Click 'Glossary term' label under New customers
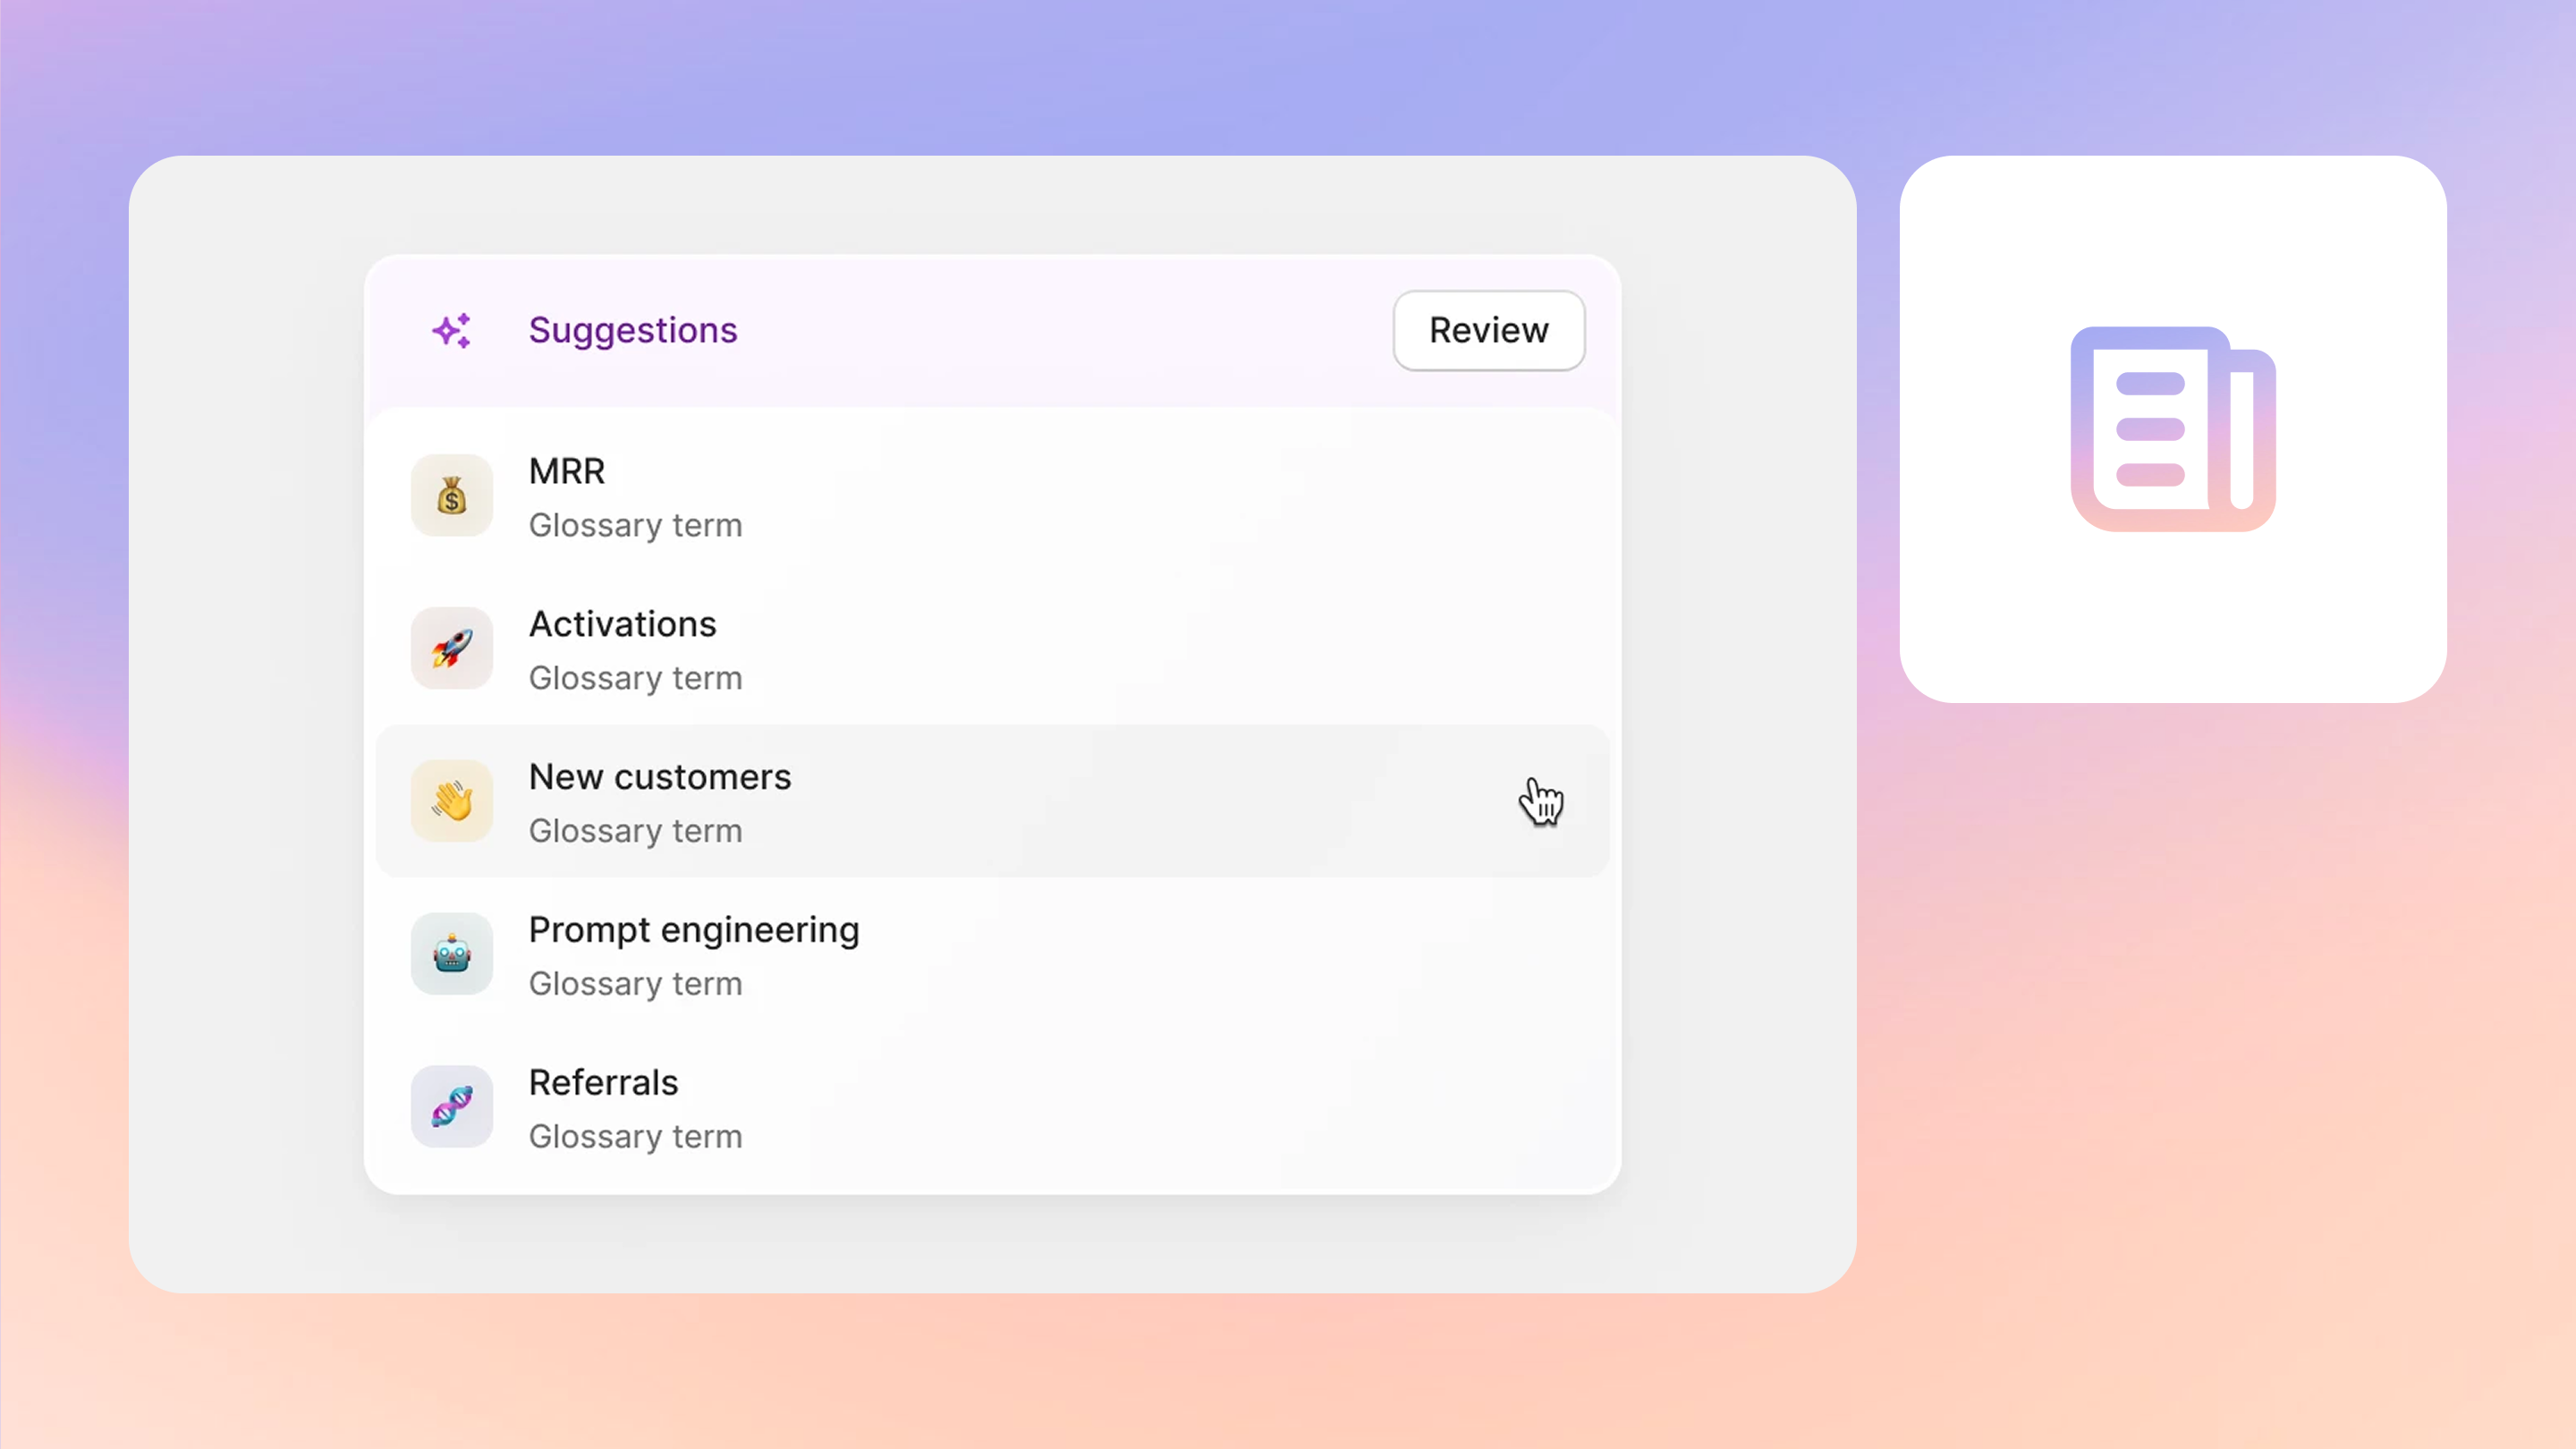This screenshot has width=2576, height=1449. (x=635, y=831)
